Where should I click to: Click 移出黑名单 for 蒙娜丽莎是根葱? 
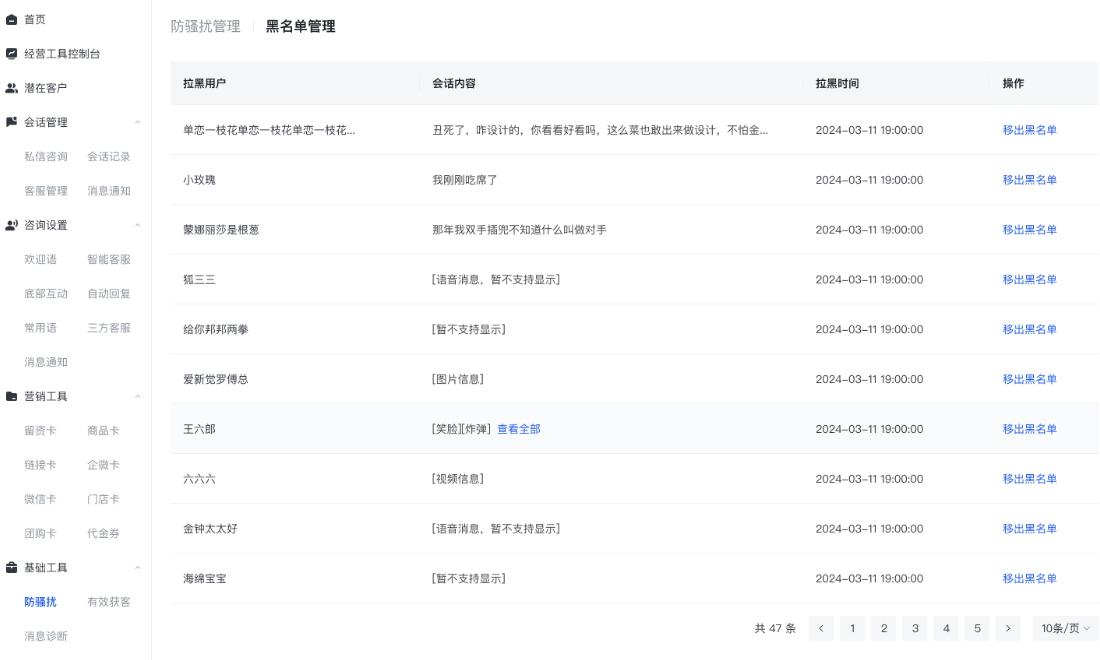pos(1029,229)
